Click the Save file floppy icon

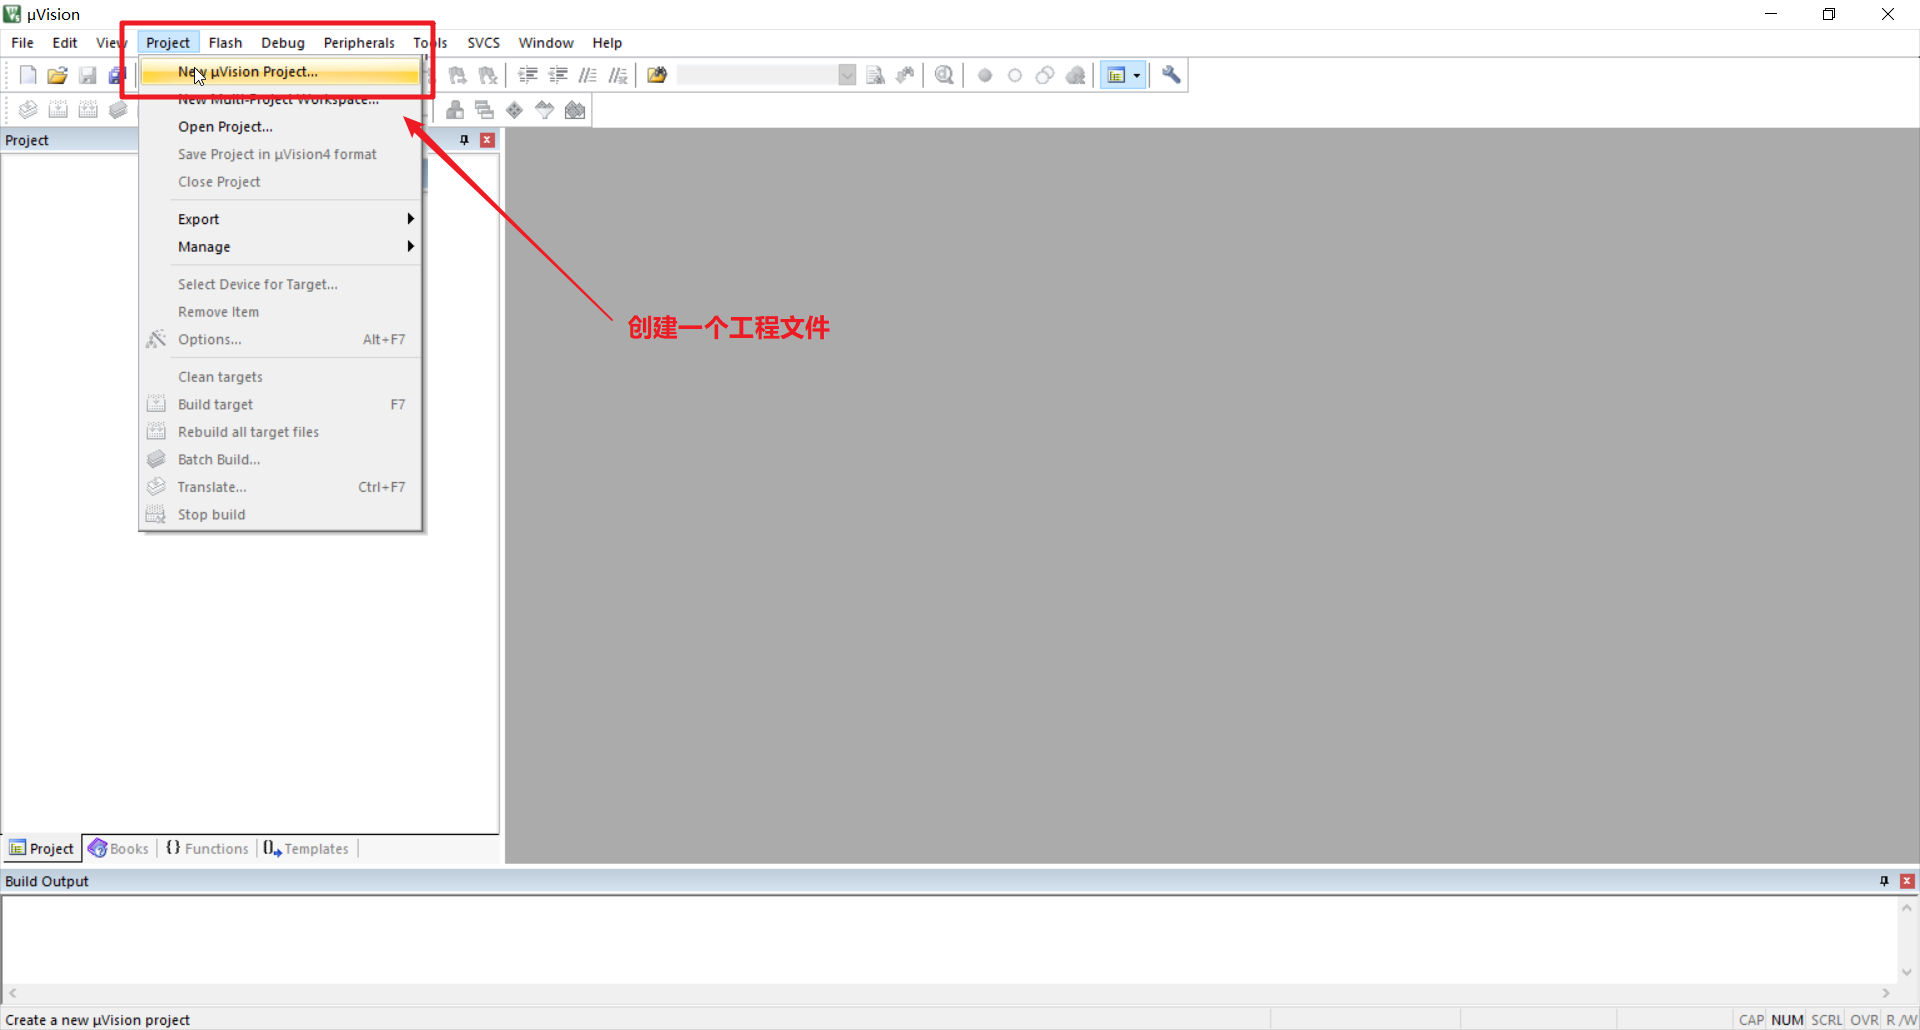pyautogui.click(x=88, y=75)
